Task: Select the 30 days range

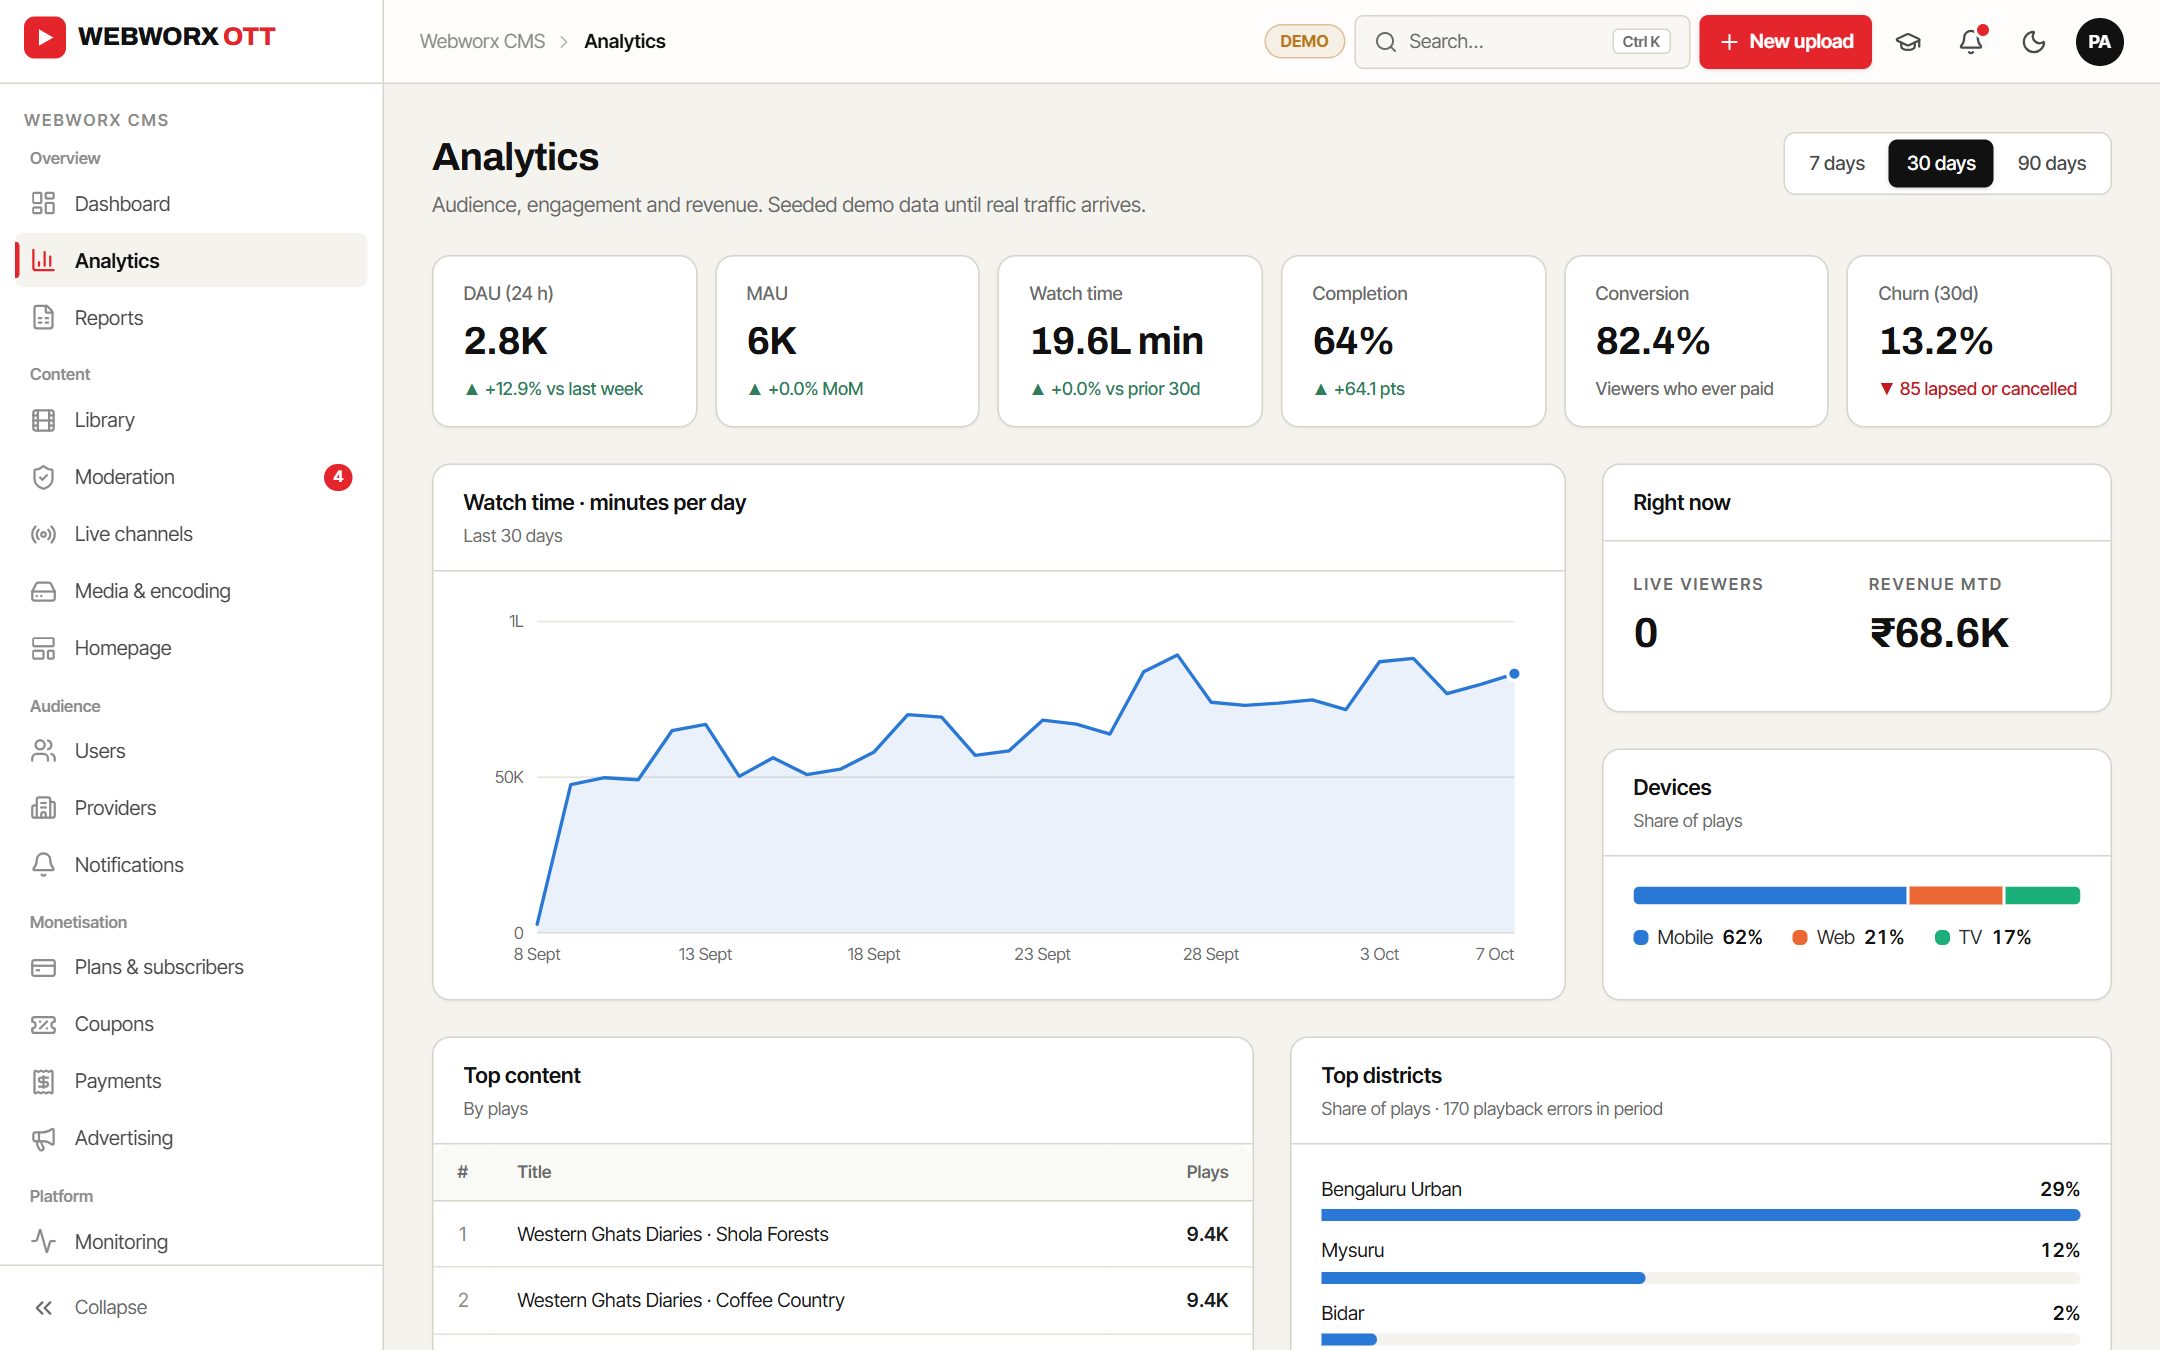Action: 1940,163
